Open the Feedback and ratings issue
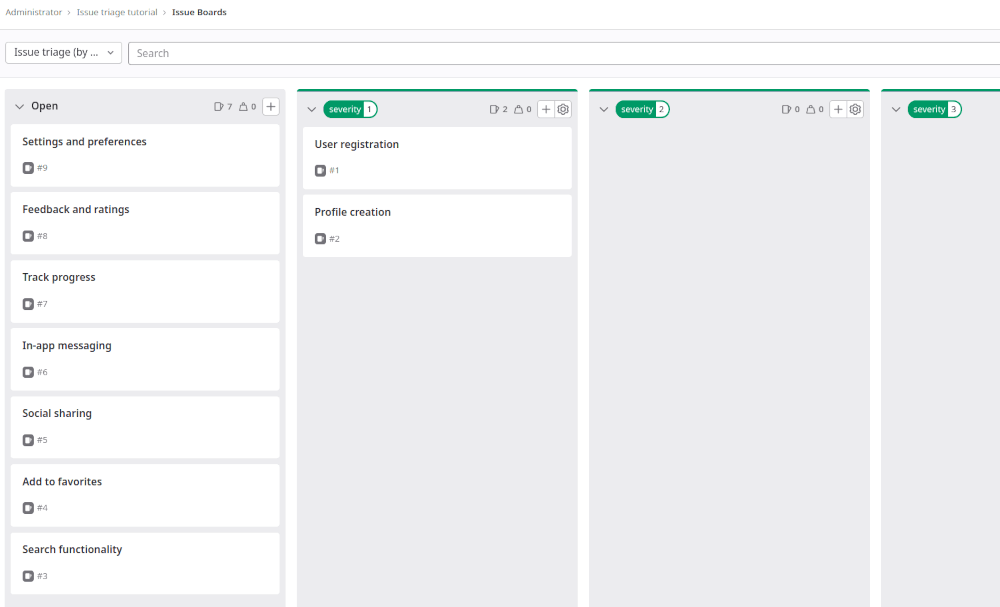The width and height of the screenshot is (1000, 607). pos(76,209)
